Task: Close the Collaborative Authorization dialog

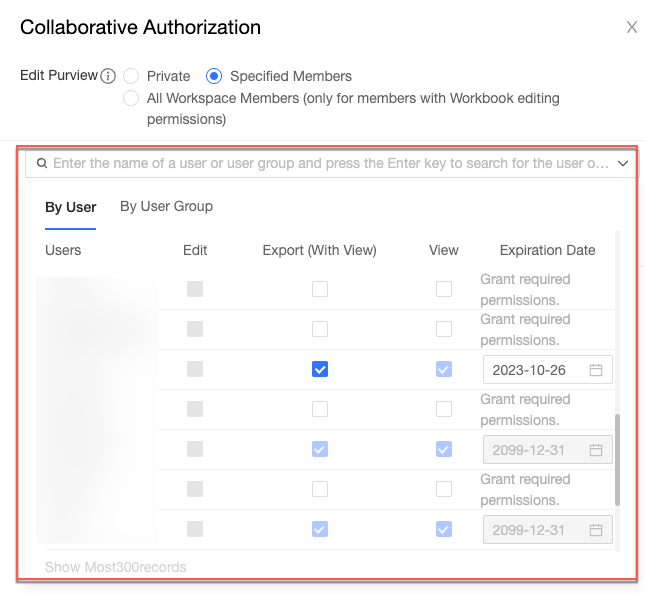Action: click(631, 28)
